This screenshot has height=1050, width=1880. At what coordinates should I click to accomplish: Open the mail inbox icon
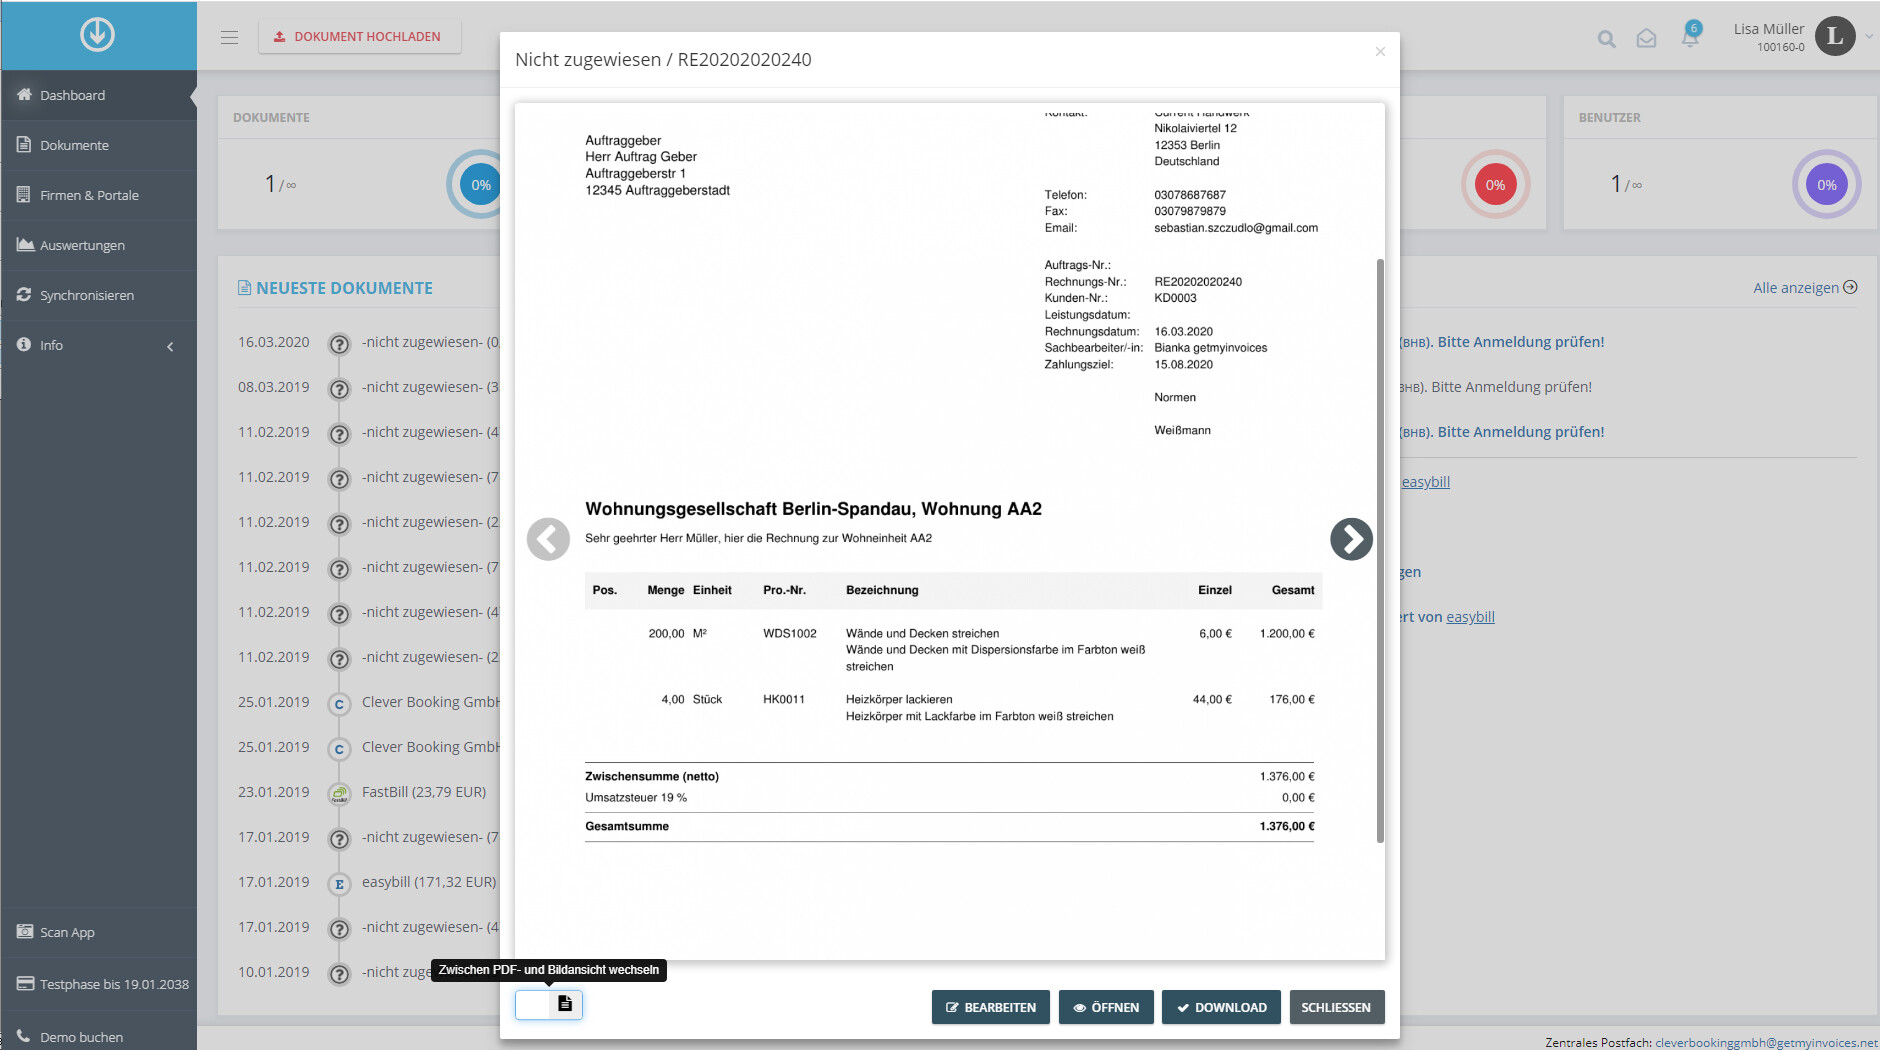coord(1646,39)
